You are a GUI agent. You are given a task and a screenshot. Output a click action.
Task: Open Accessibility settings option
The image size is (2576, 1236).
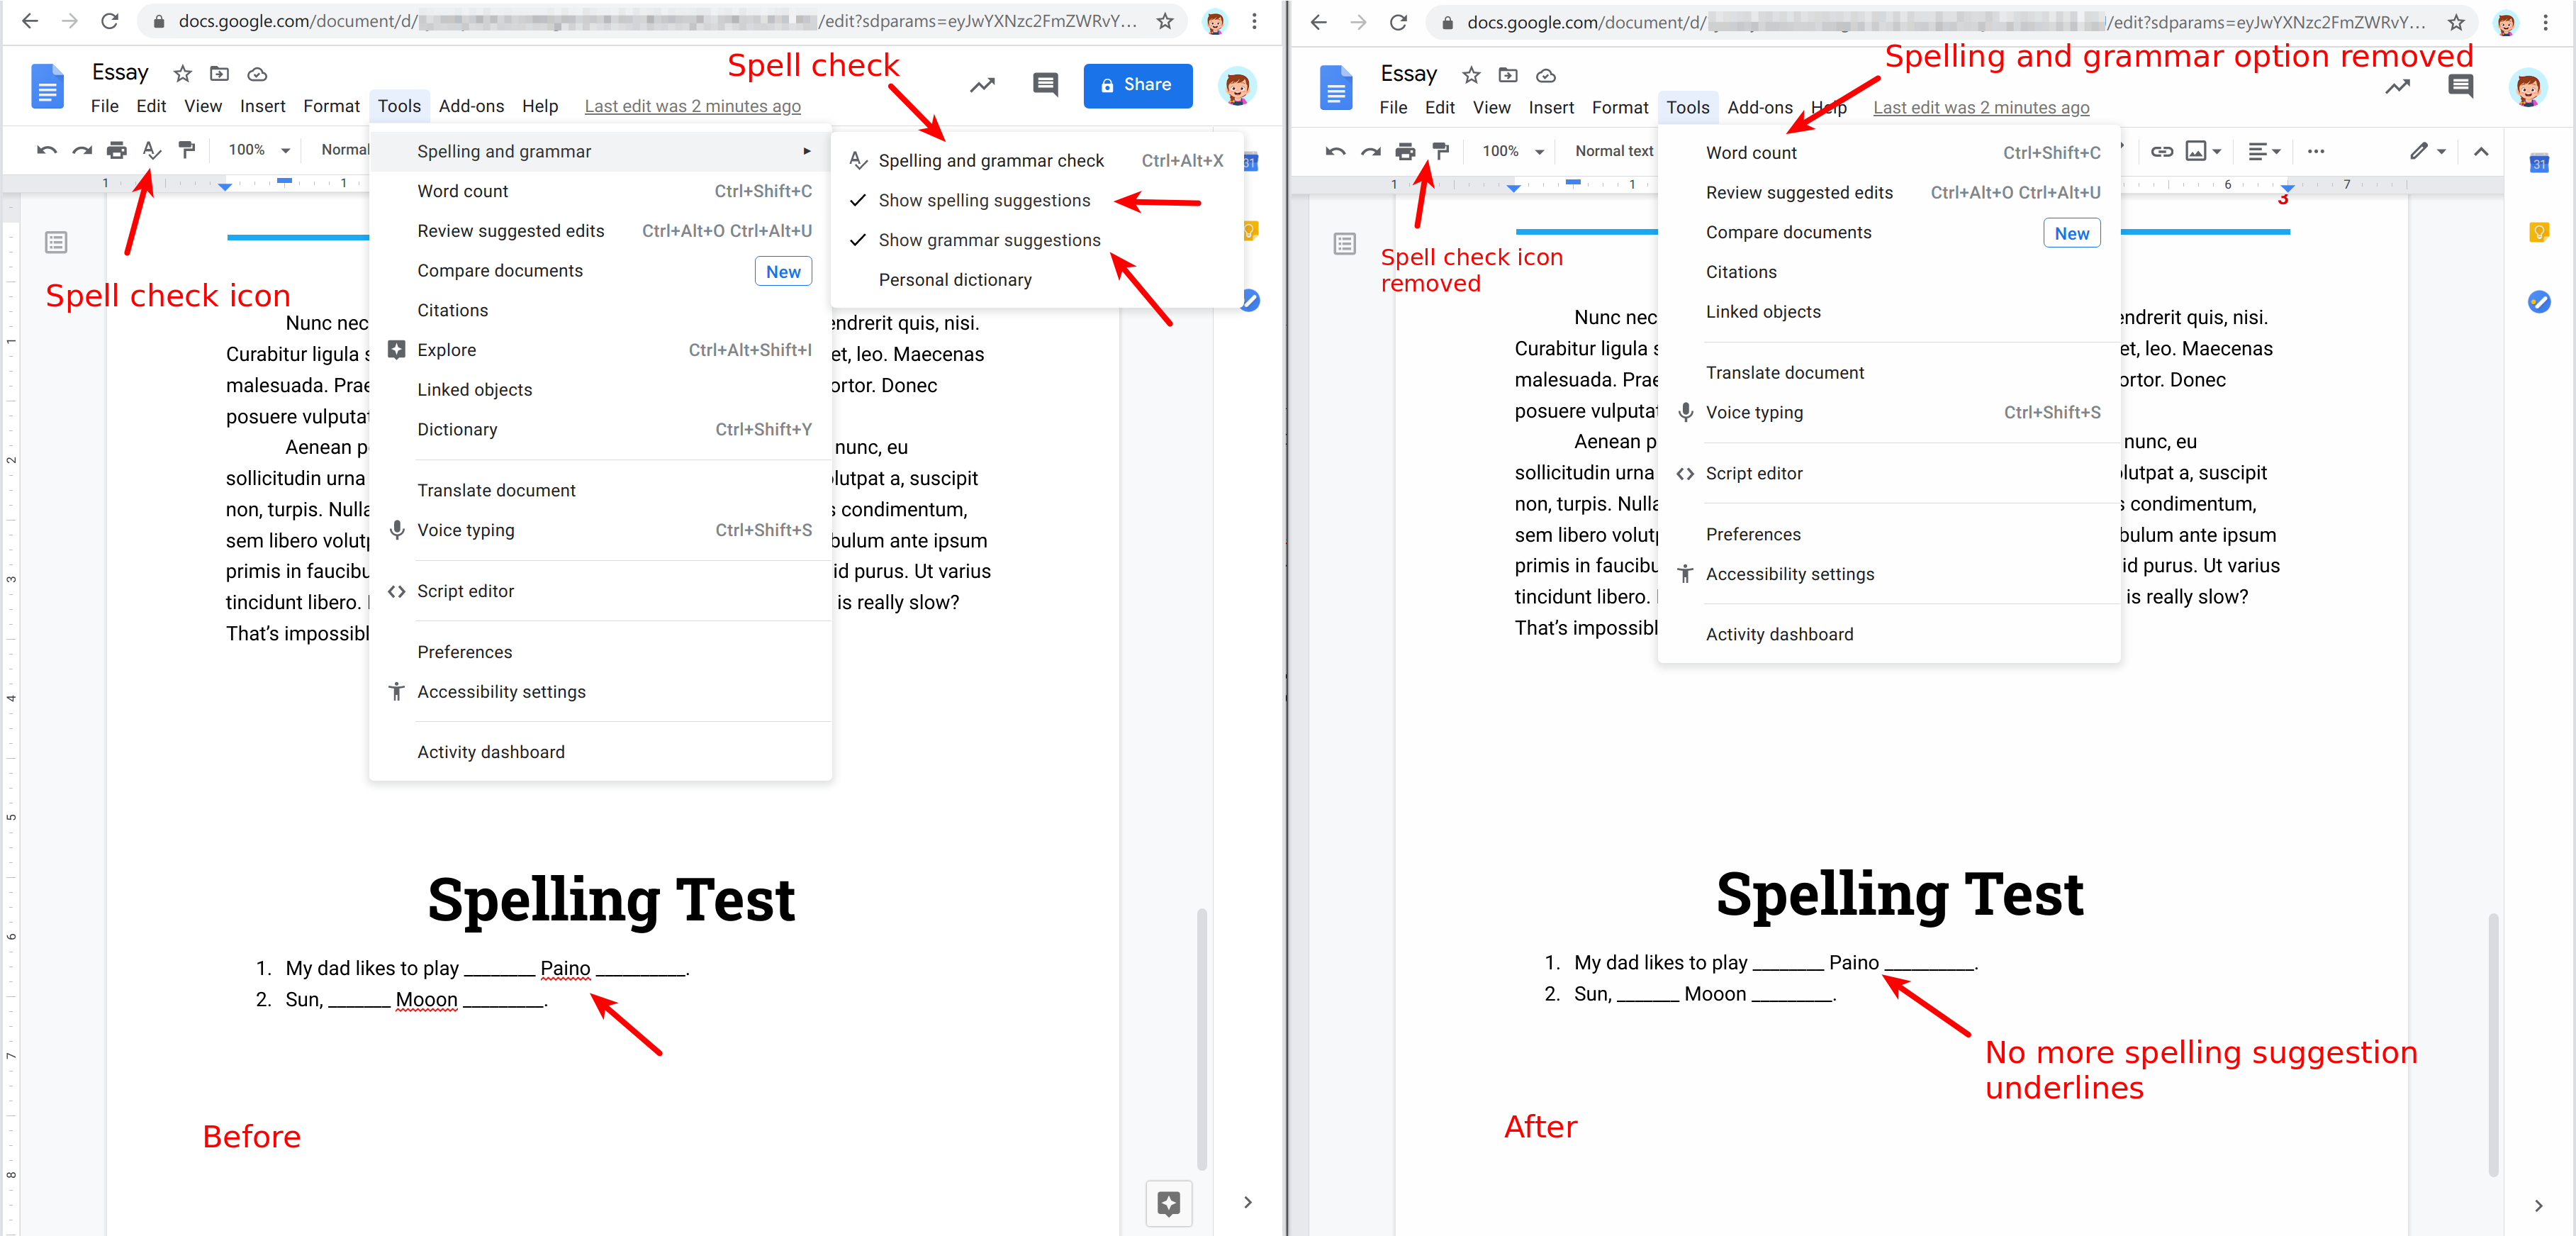click(x=1789, y=574)
